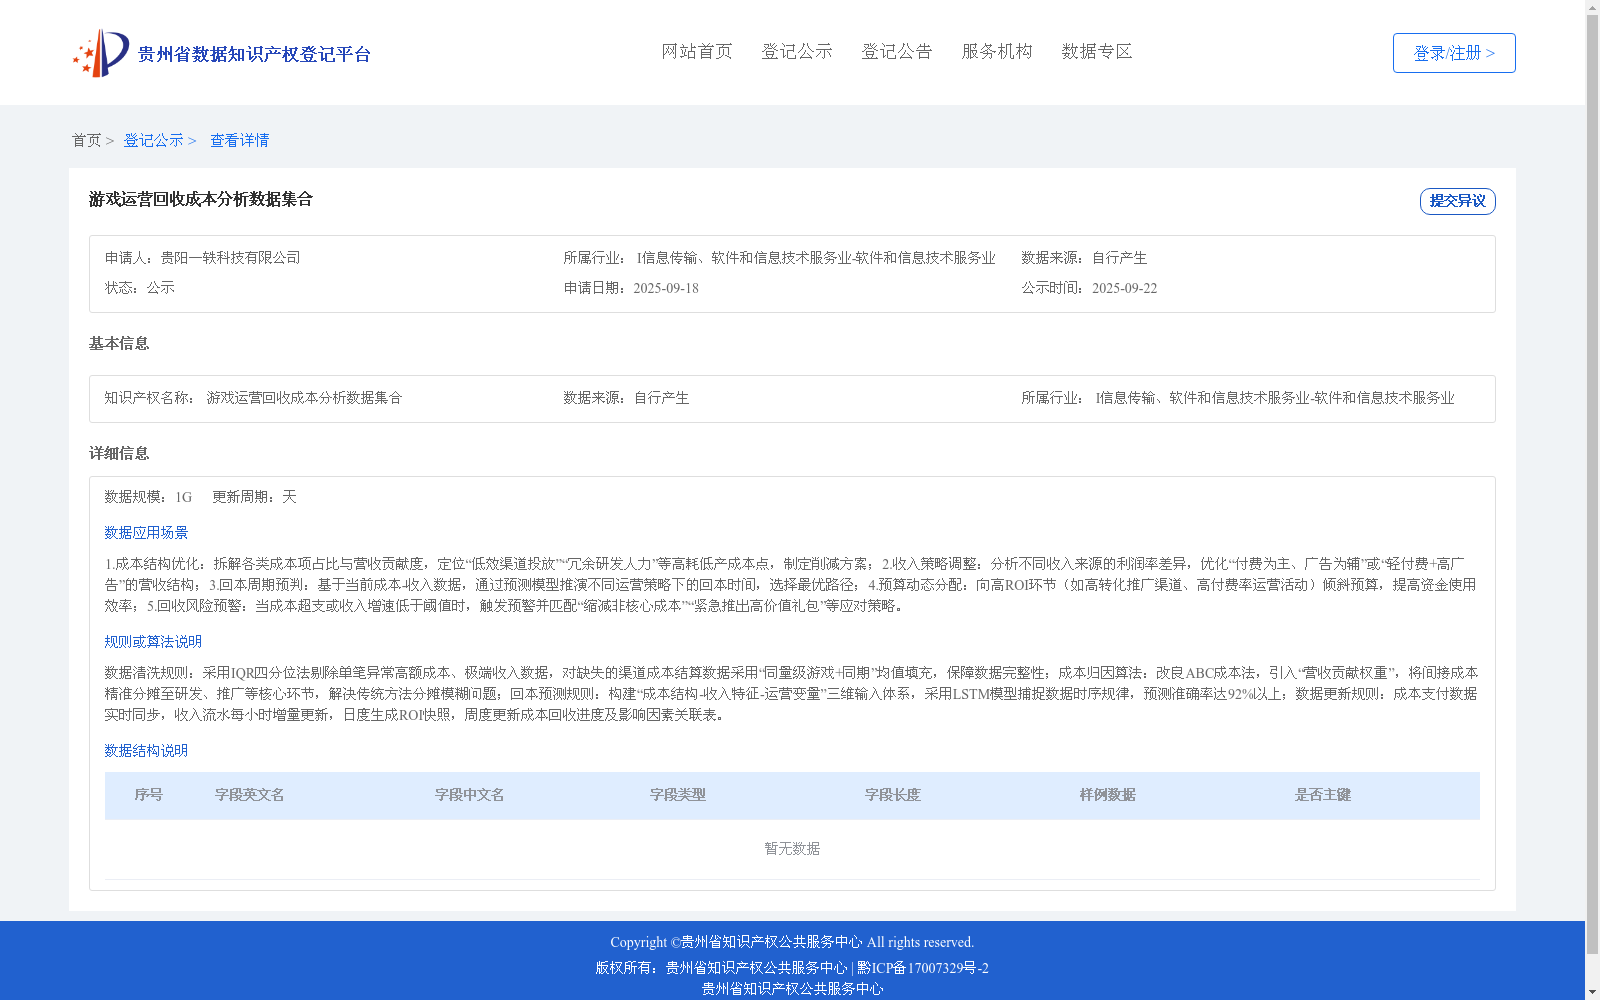This screenshot has height=1000, width=1600.
Task: Click the 提交异议 button
Action: 1458,201
